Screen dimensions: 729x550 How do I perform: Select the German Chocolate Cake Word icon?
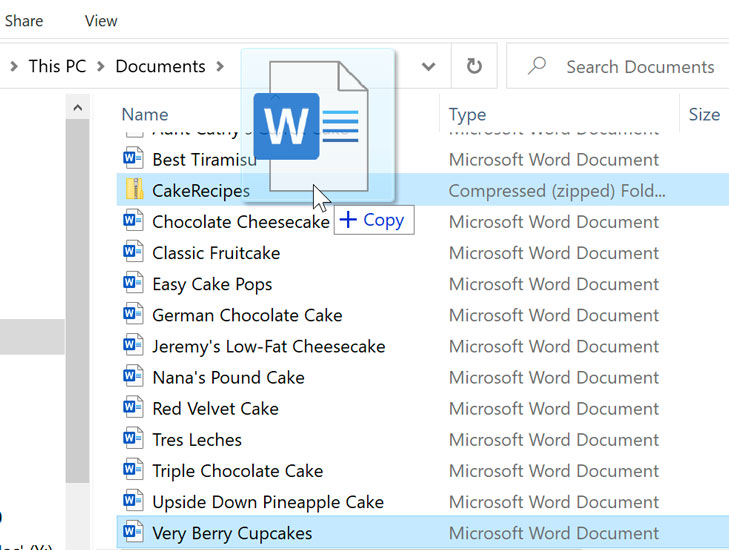(x=133, y=315)
